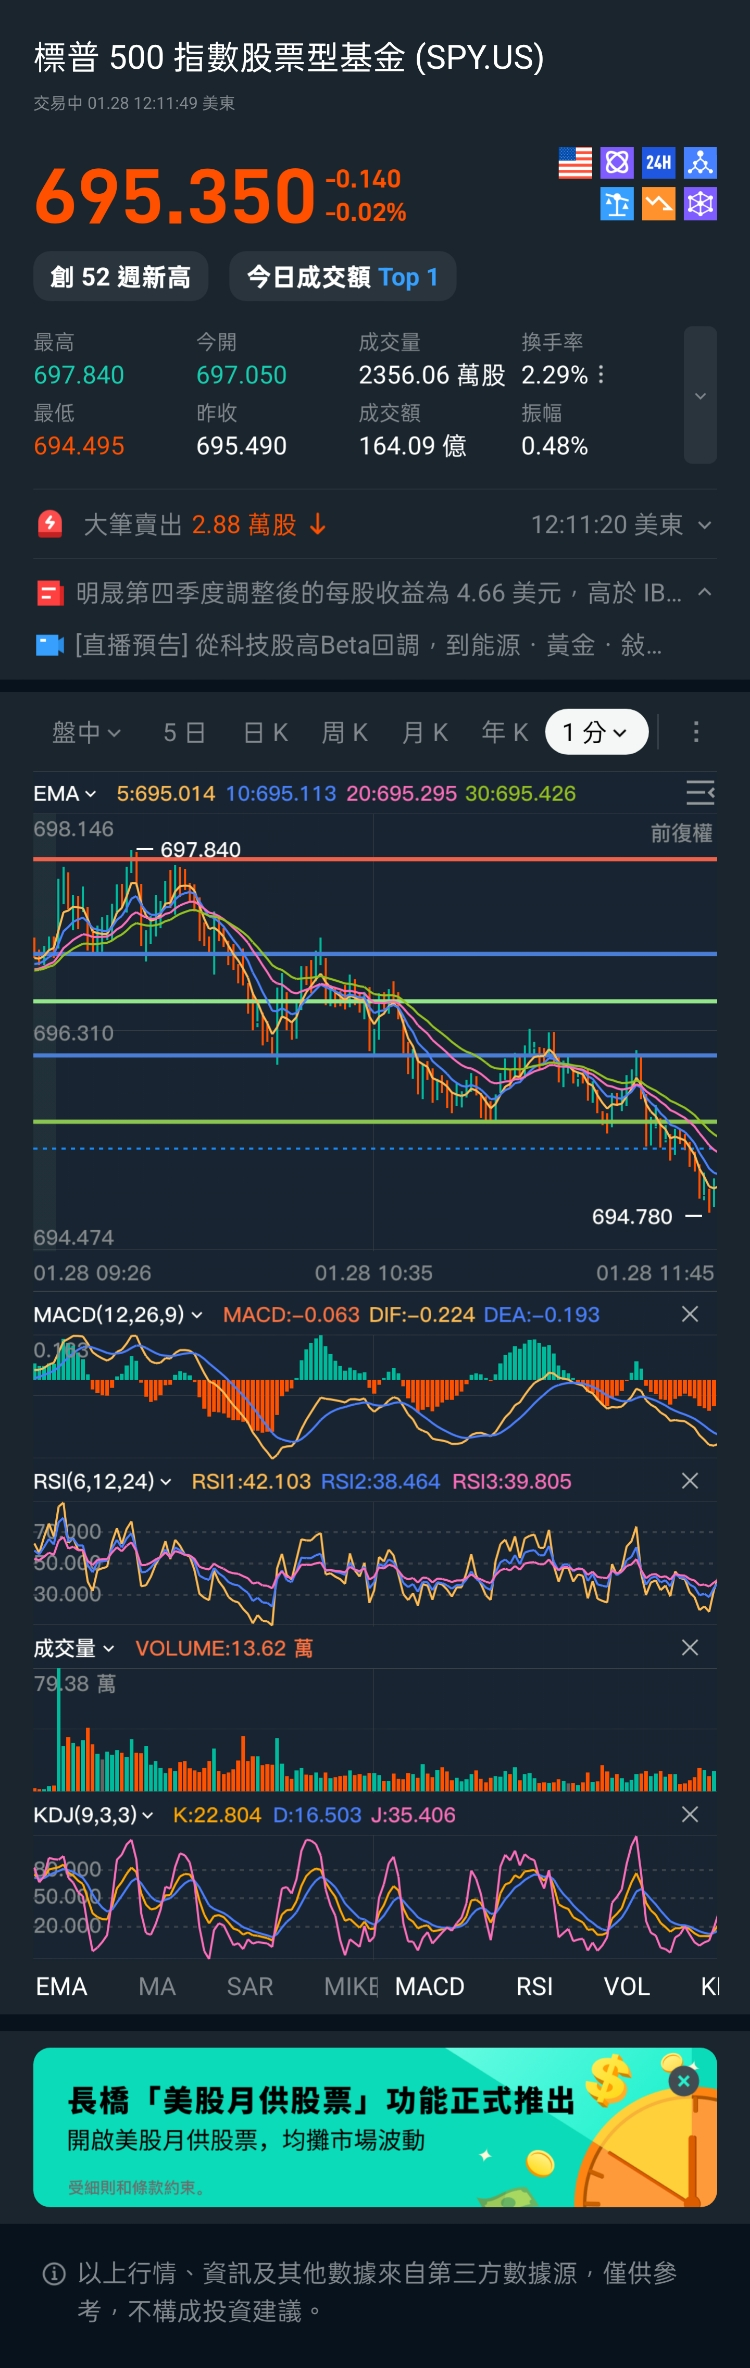This screenshot has width=750, height=2368.
Task: Toggle the VOL indicator in bottom bar
Action: coord(627,1986)
